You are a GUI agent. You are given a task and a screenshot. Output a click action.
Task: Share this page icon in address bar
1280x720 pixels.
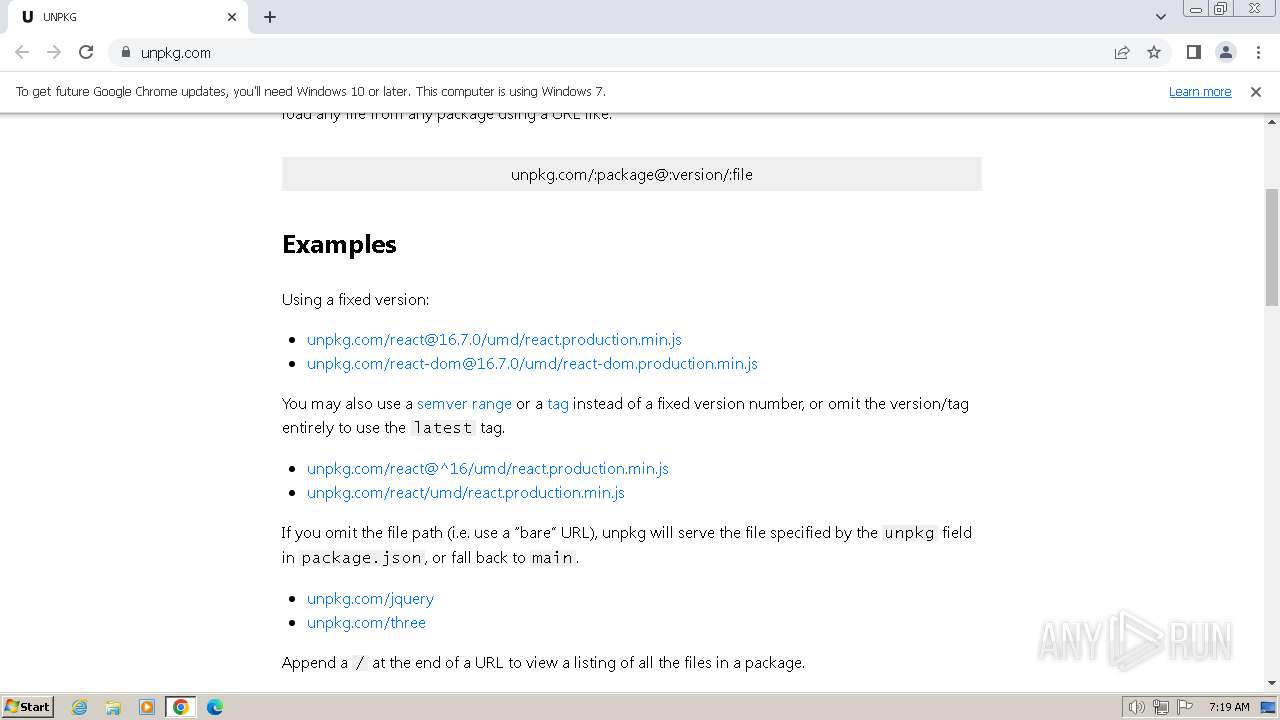[1122, 52]
